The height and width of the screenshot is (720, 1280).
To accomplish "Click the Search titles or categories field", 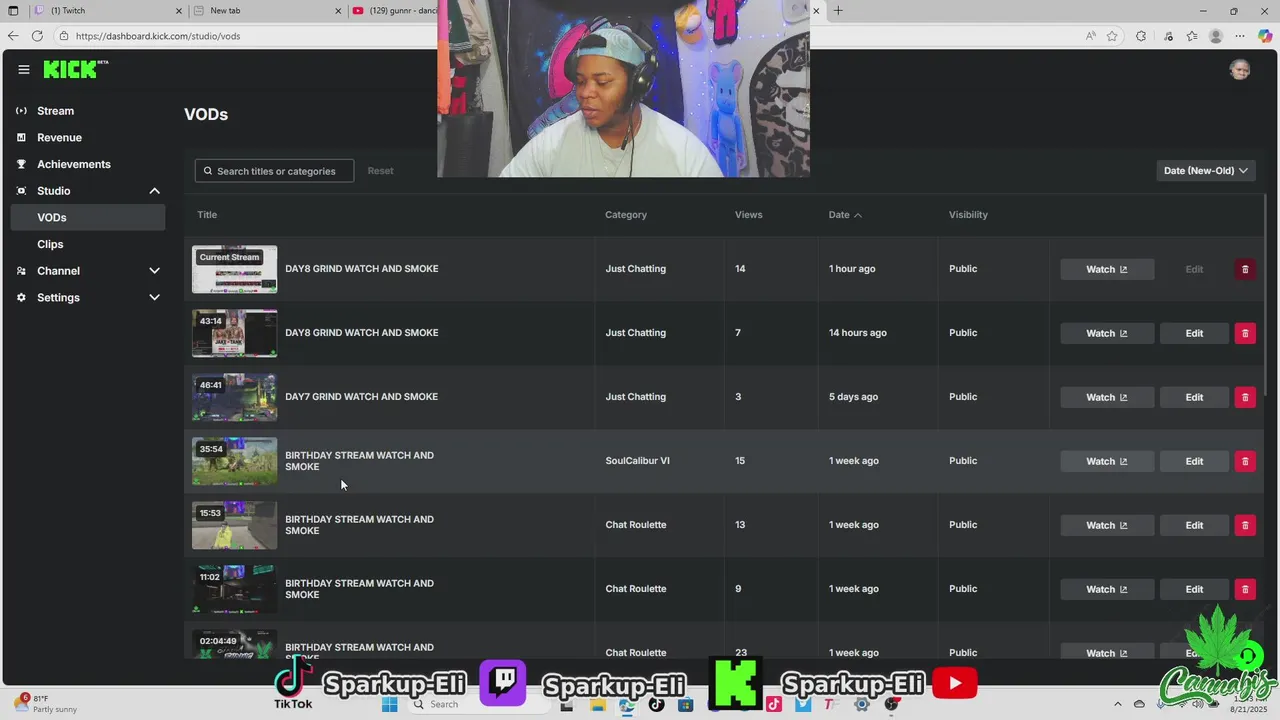I will coord(274,171).
